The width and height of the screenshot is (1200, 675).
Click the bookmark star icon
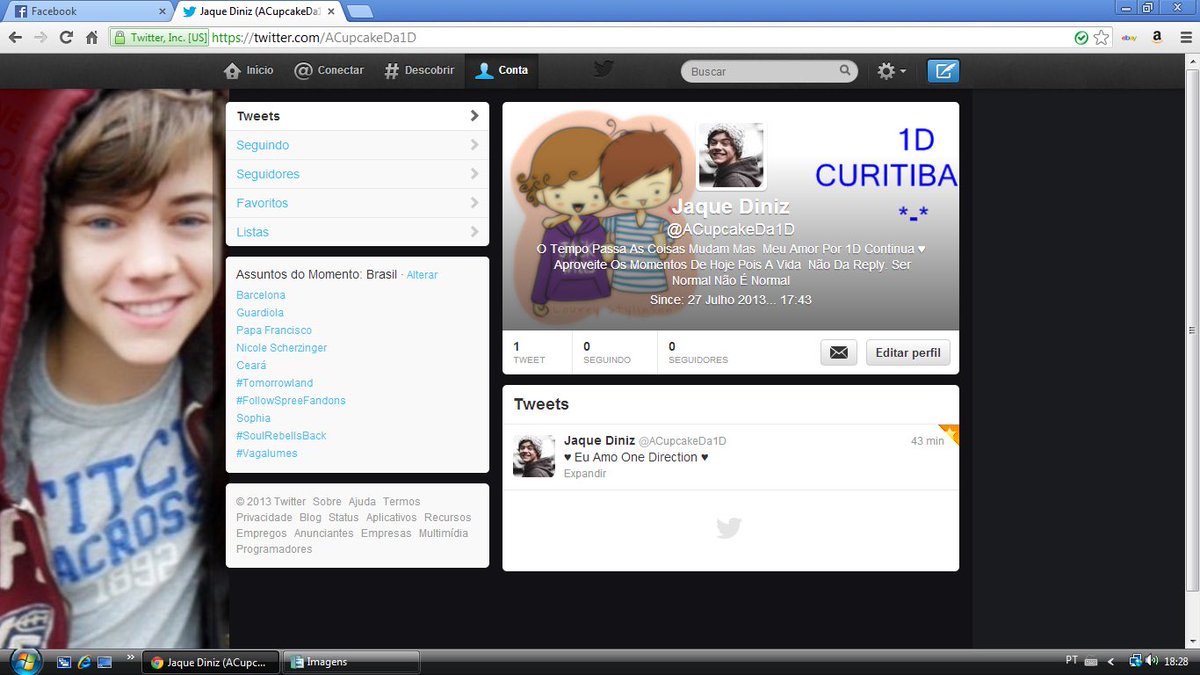point(1101,38)
